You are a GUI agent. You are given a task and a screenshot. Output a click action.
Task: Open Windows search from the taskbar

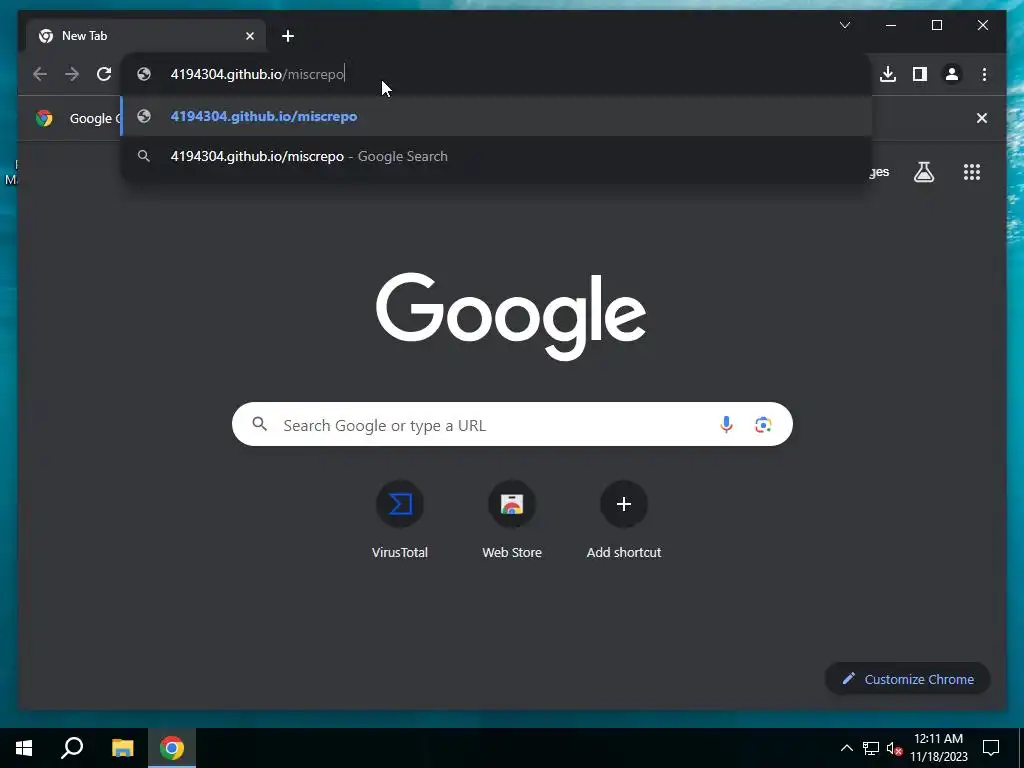[72, 748]
